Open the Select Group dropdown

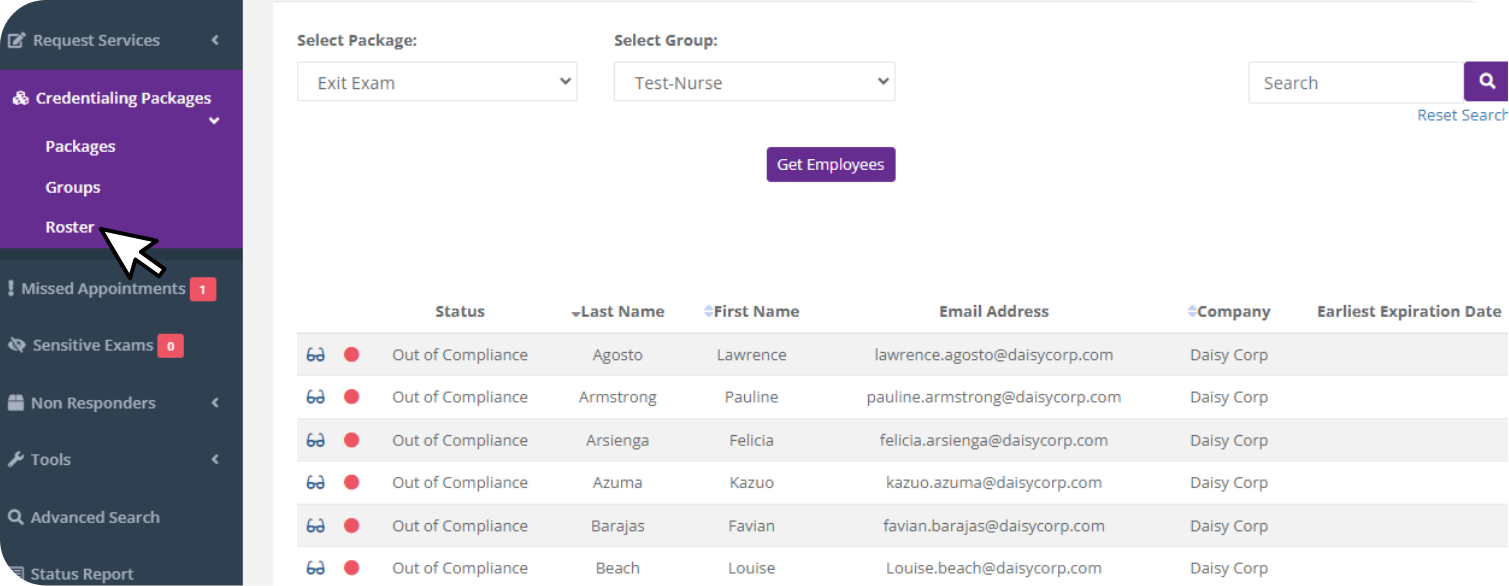[x=755, y=82]
